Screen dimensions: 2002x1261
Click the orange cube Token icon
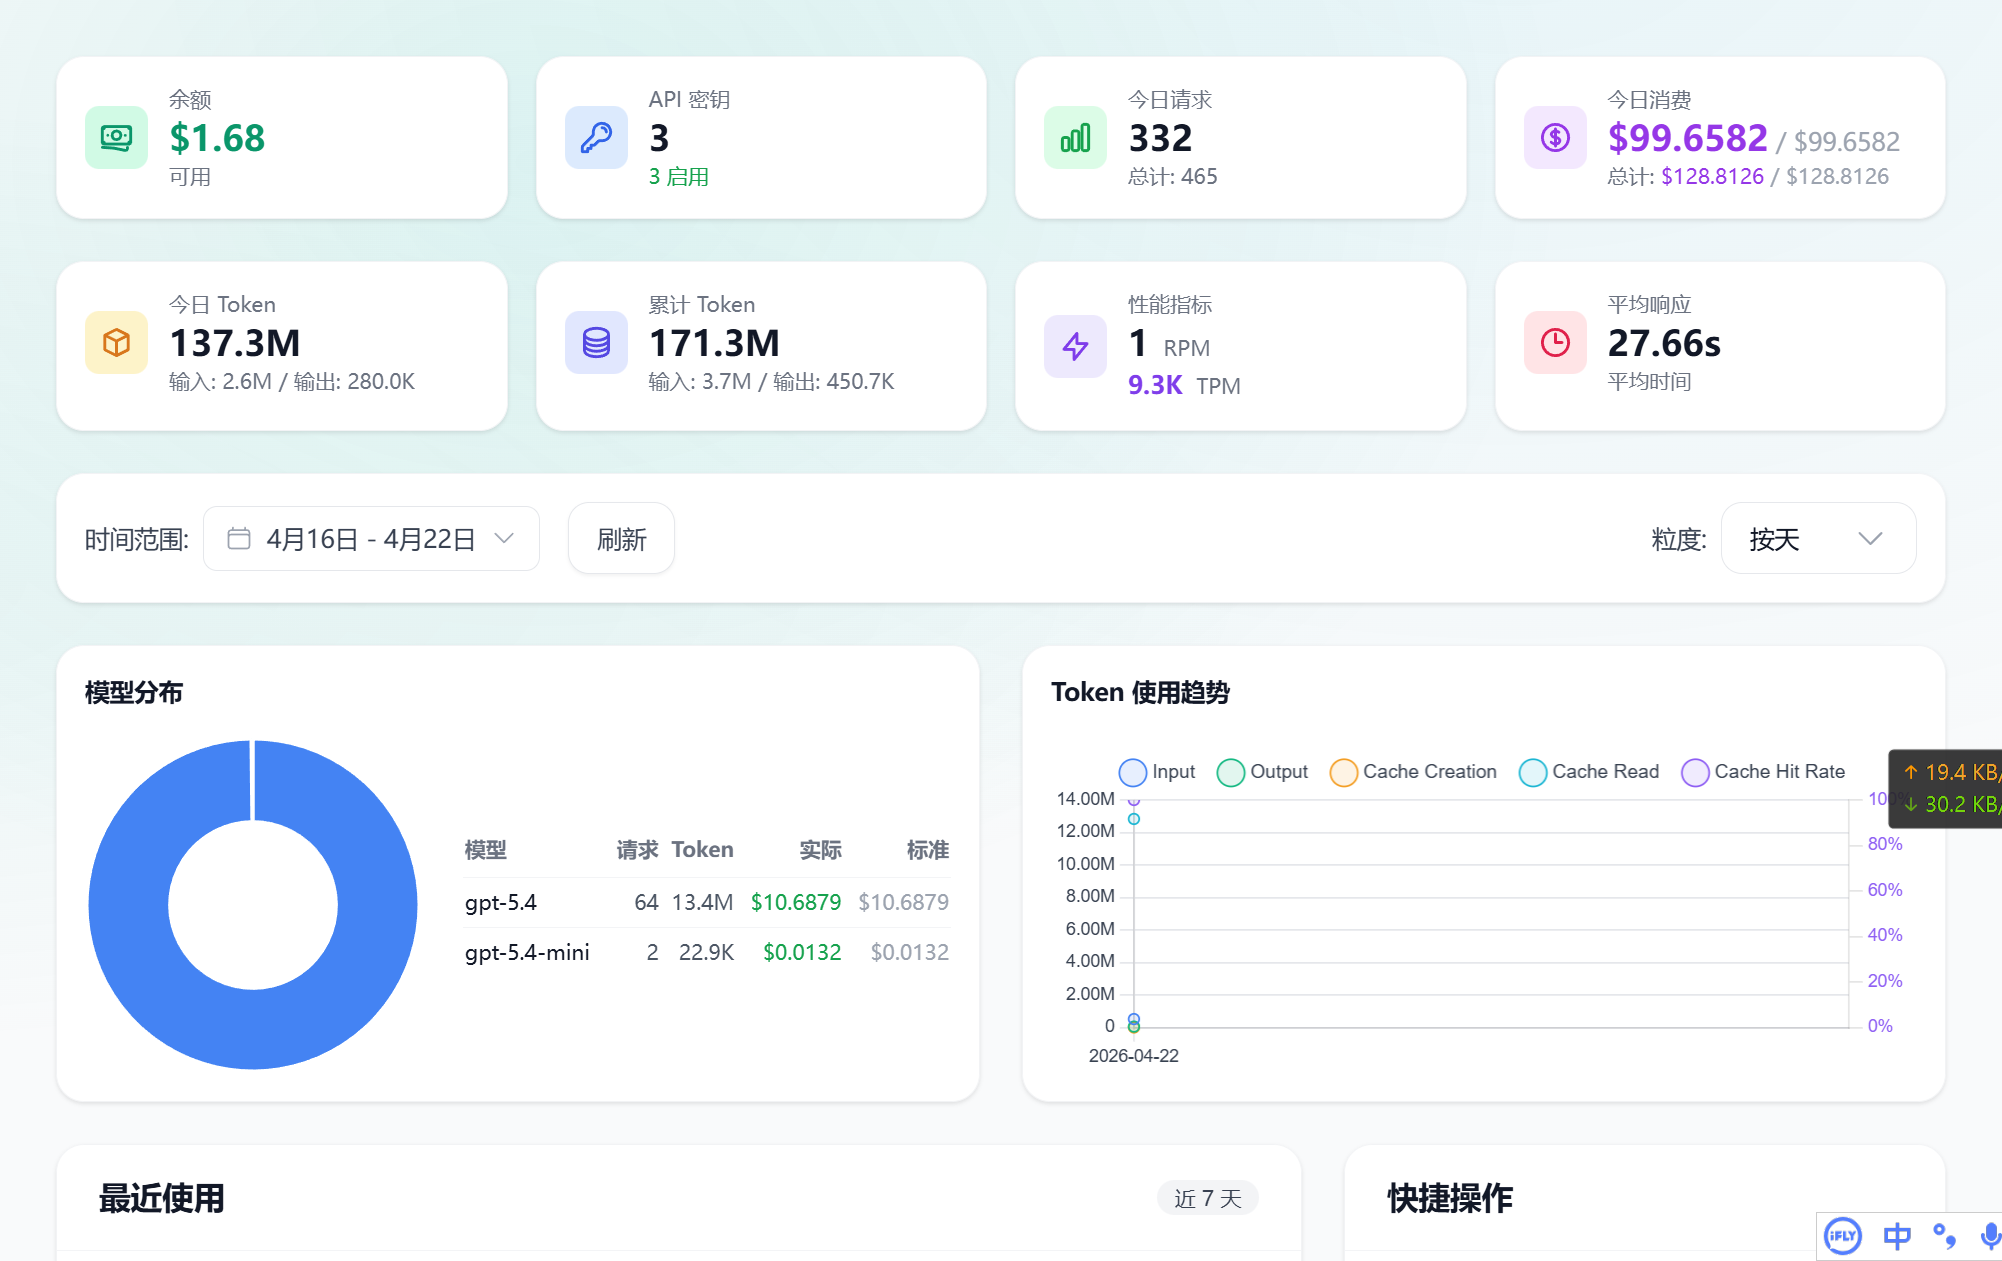[x=116, y=343]
